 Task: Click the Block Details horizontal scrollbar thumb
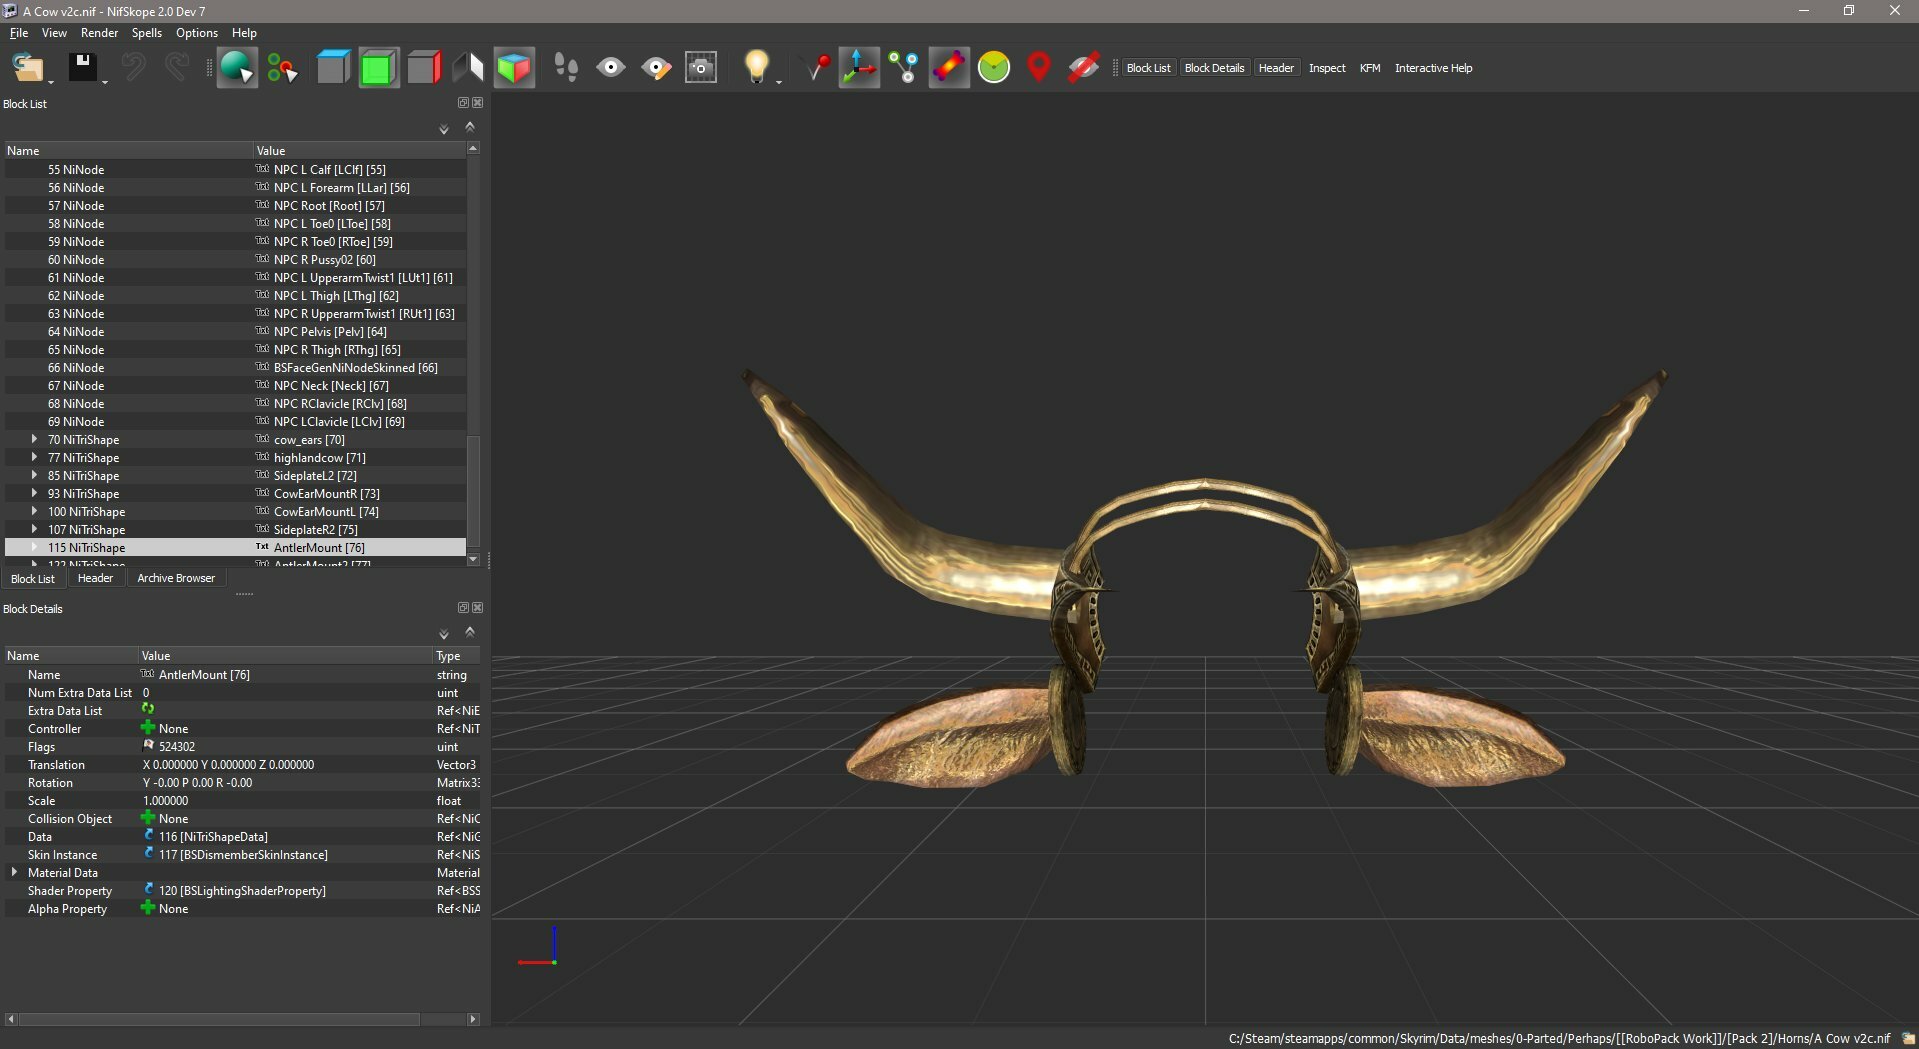(220, 1019)
